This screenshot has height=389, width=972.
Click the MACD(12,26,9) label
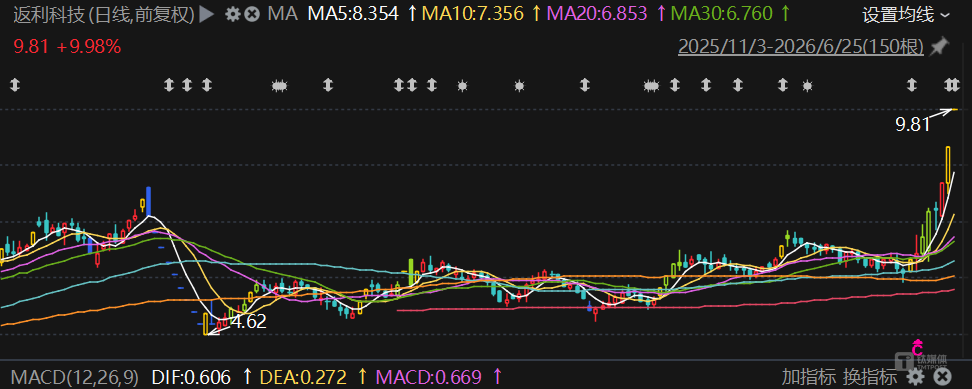(74, 376)
